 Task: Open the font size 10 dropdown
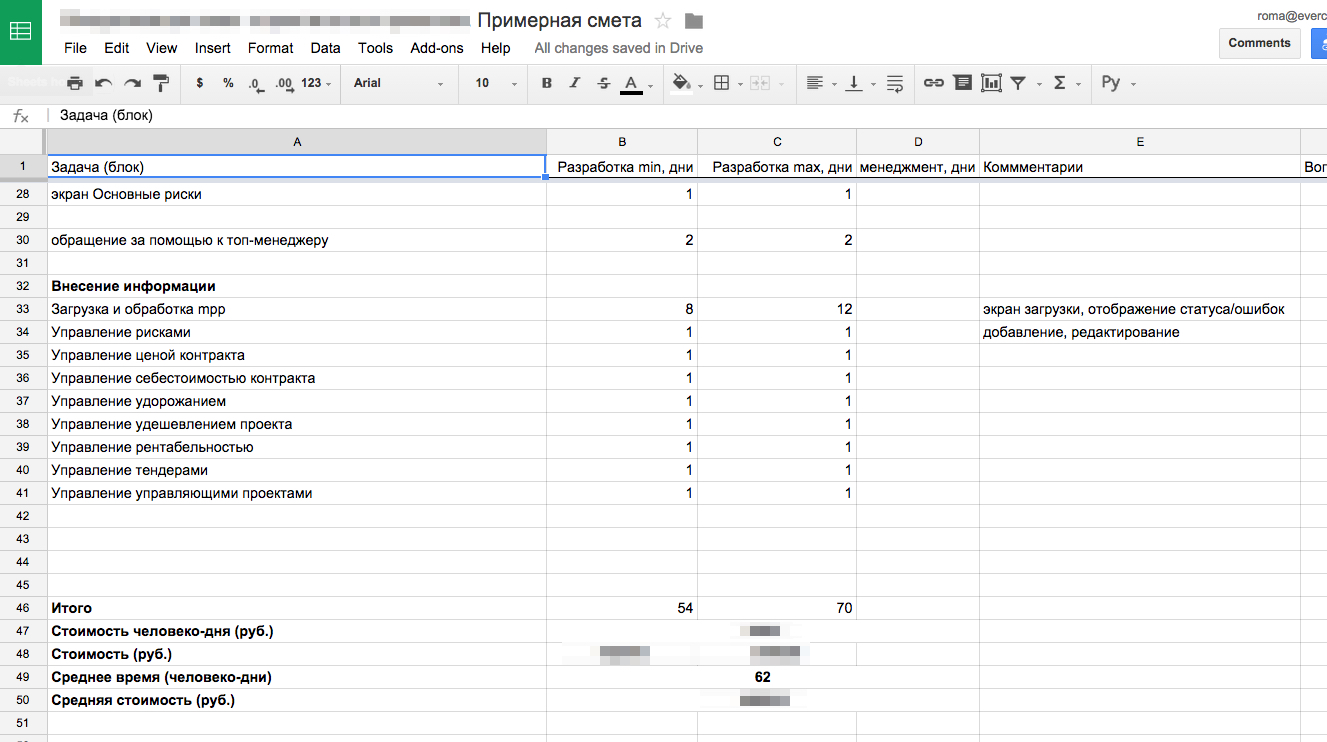pos(495,83)
